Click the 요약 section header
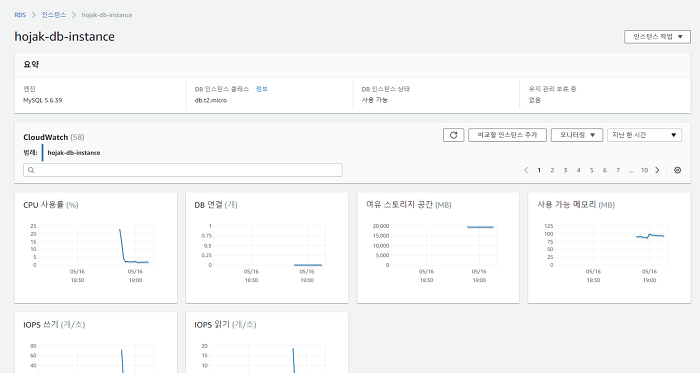The width and height of the screenshot is (700, 373). click(31, 64)
